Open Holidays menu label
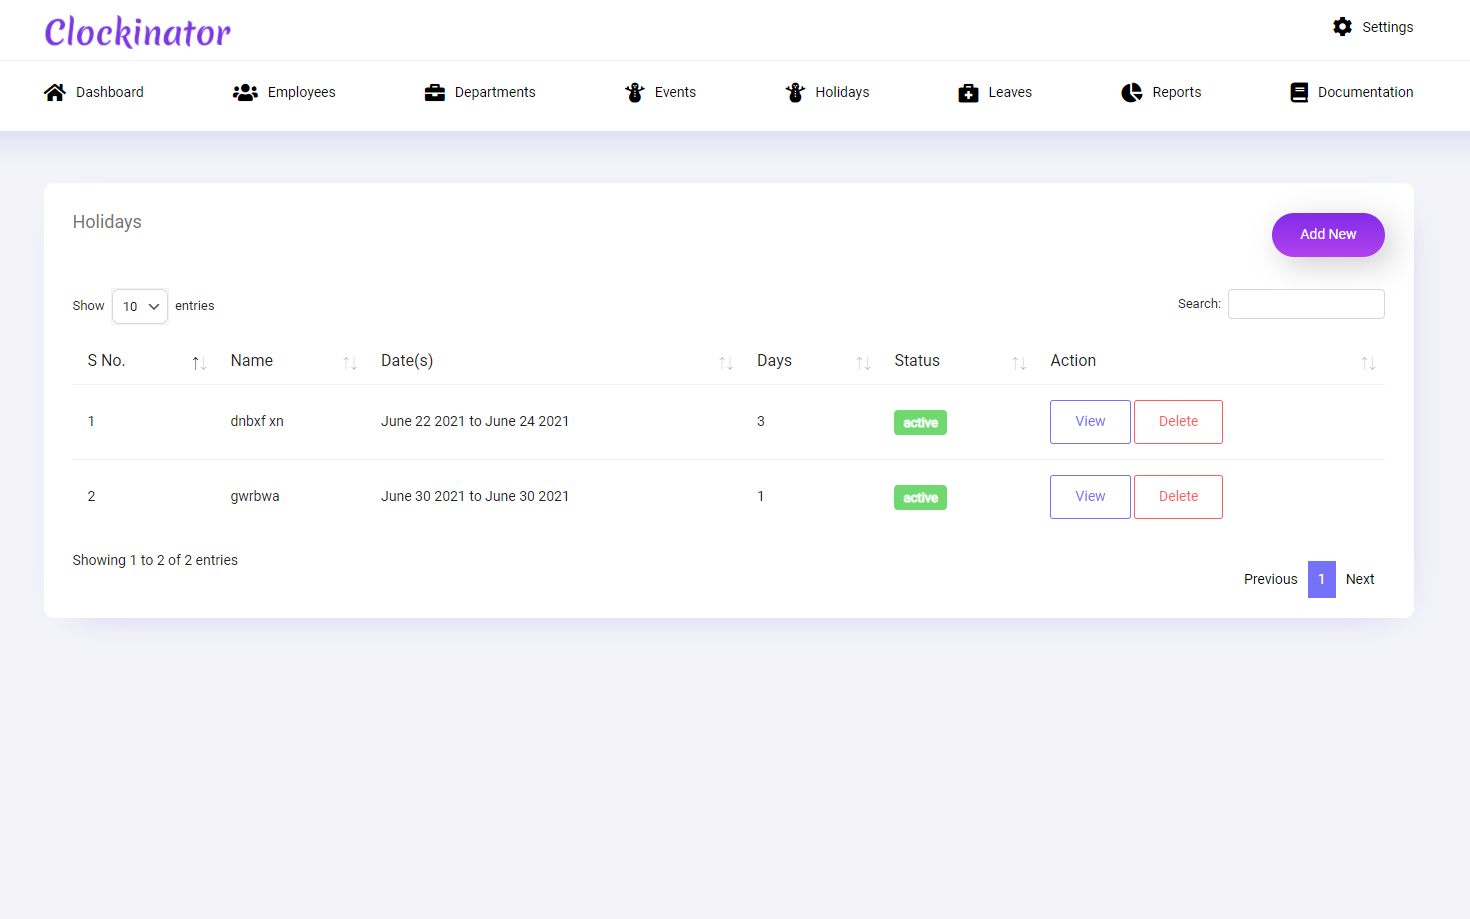 (842, 92)
